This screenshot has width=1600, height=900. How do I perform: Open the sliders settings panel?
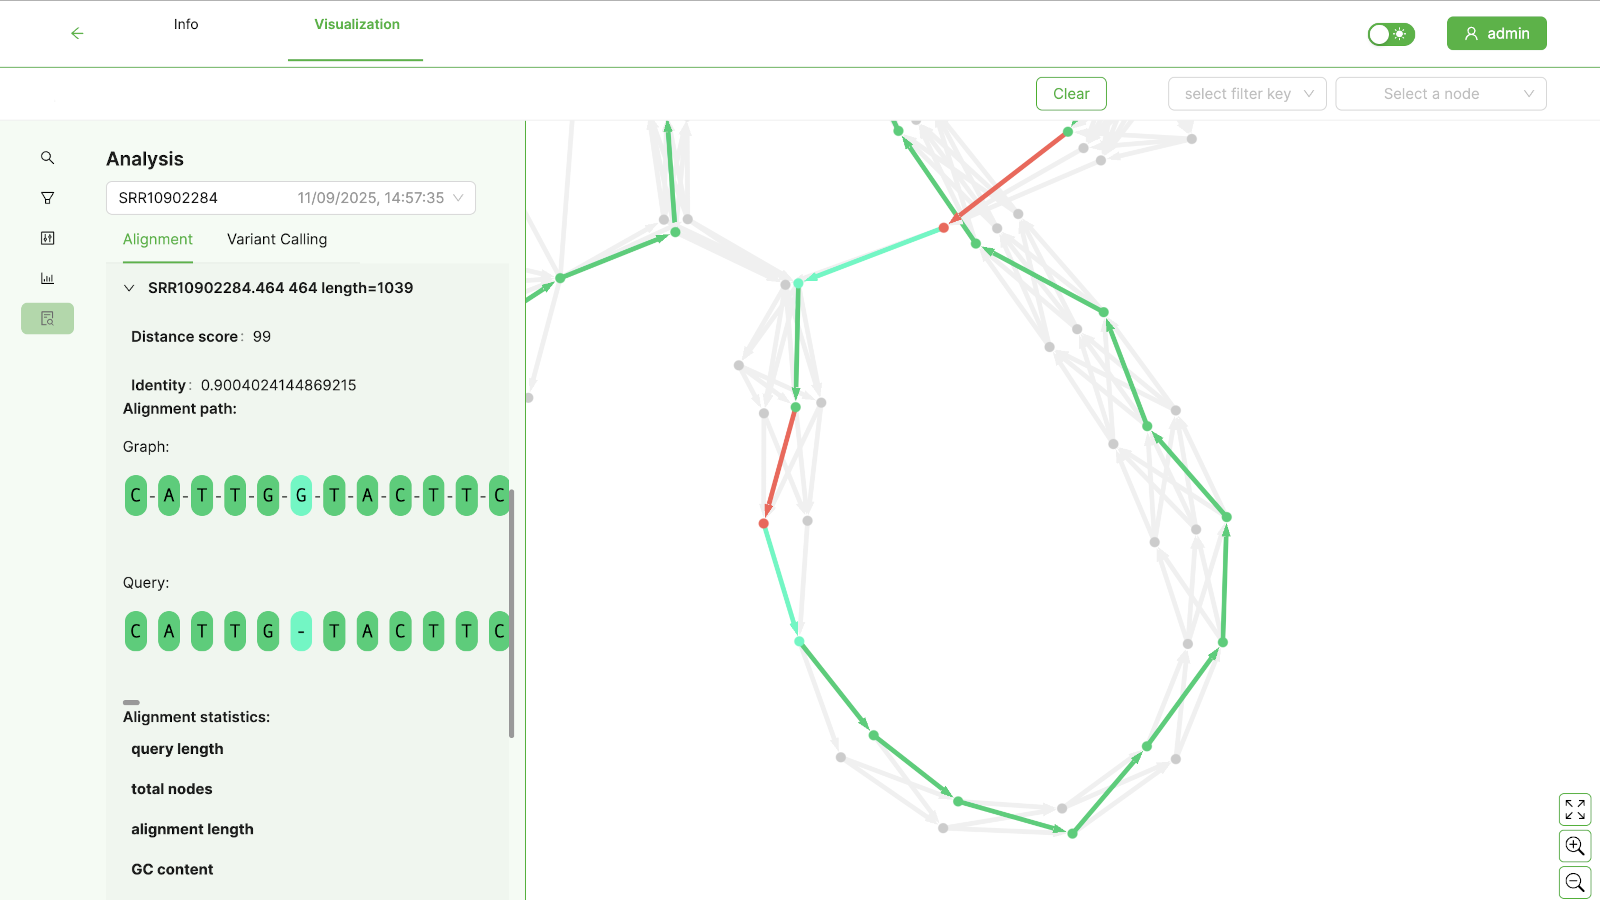point(47,238)
